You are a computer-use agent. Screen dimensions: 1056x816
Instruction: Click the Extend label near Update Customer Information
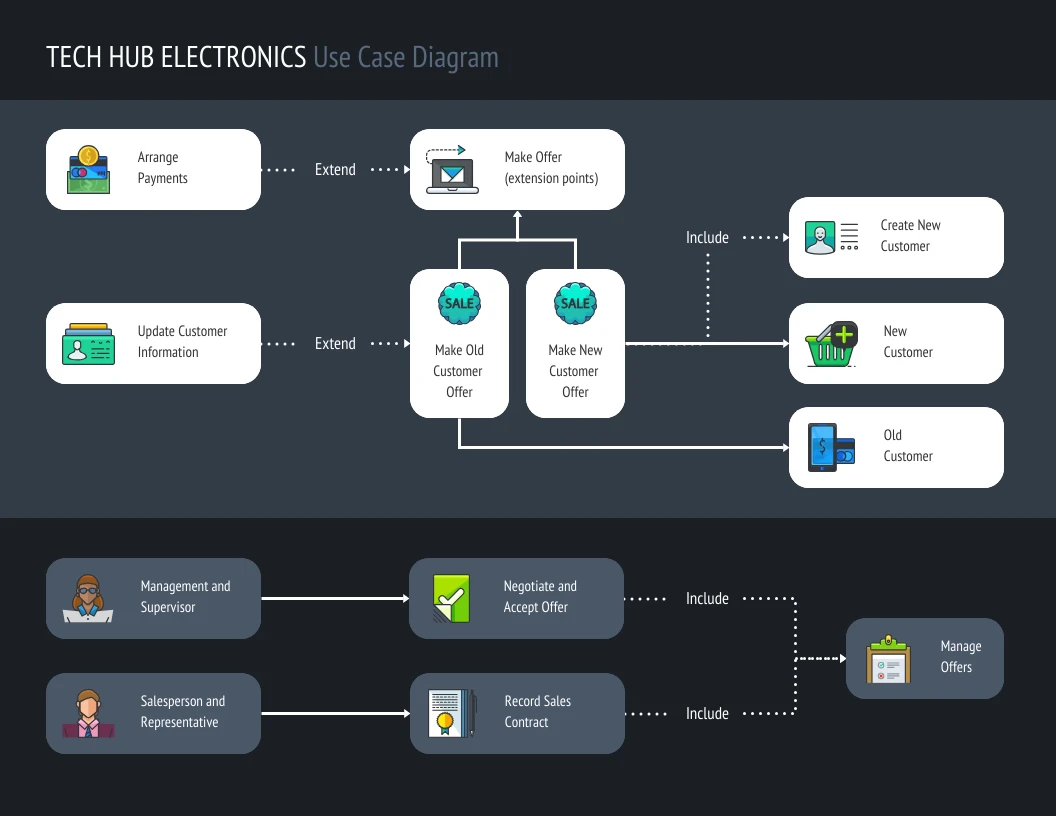pos(335,343)
